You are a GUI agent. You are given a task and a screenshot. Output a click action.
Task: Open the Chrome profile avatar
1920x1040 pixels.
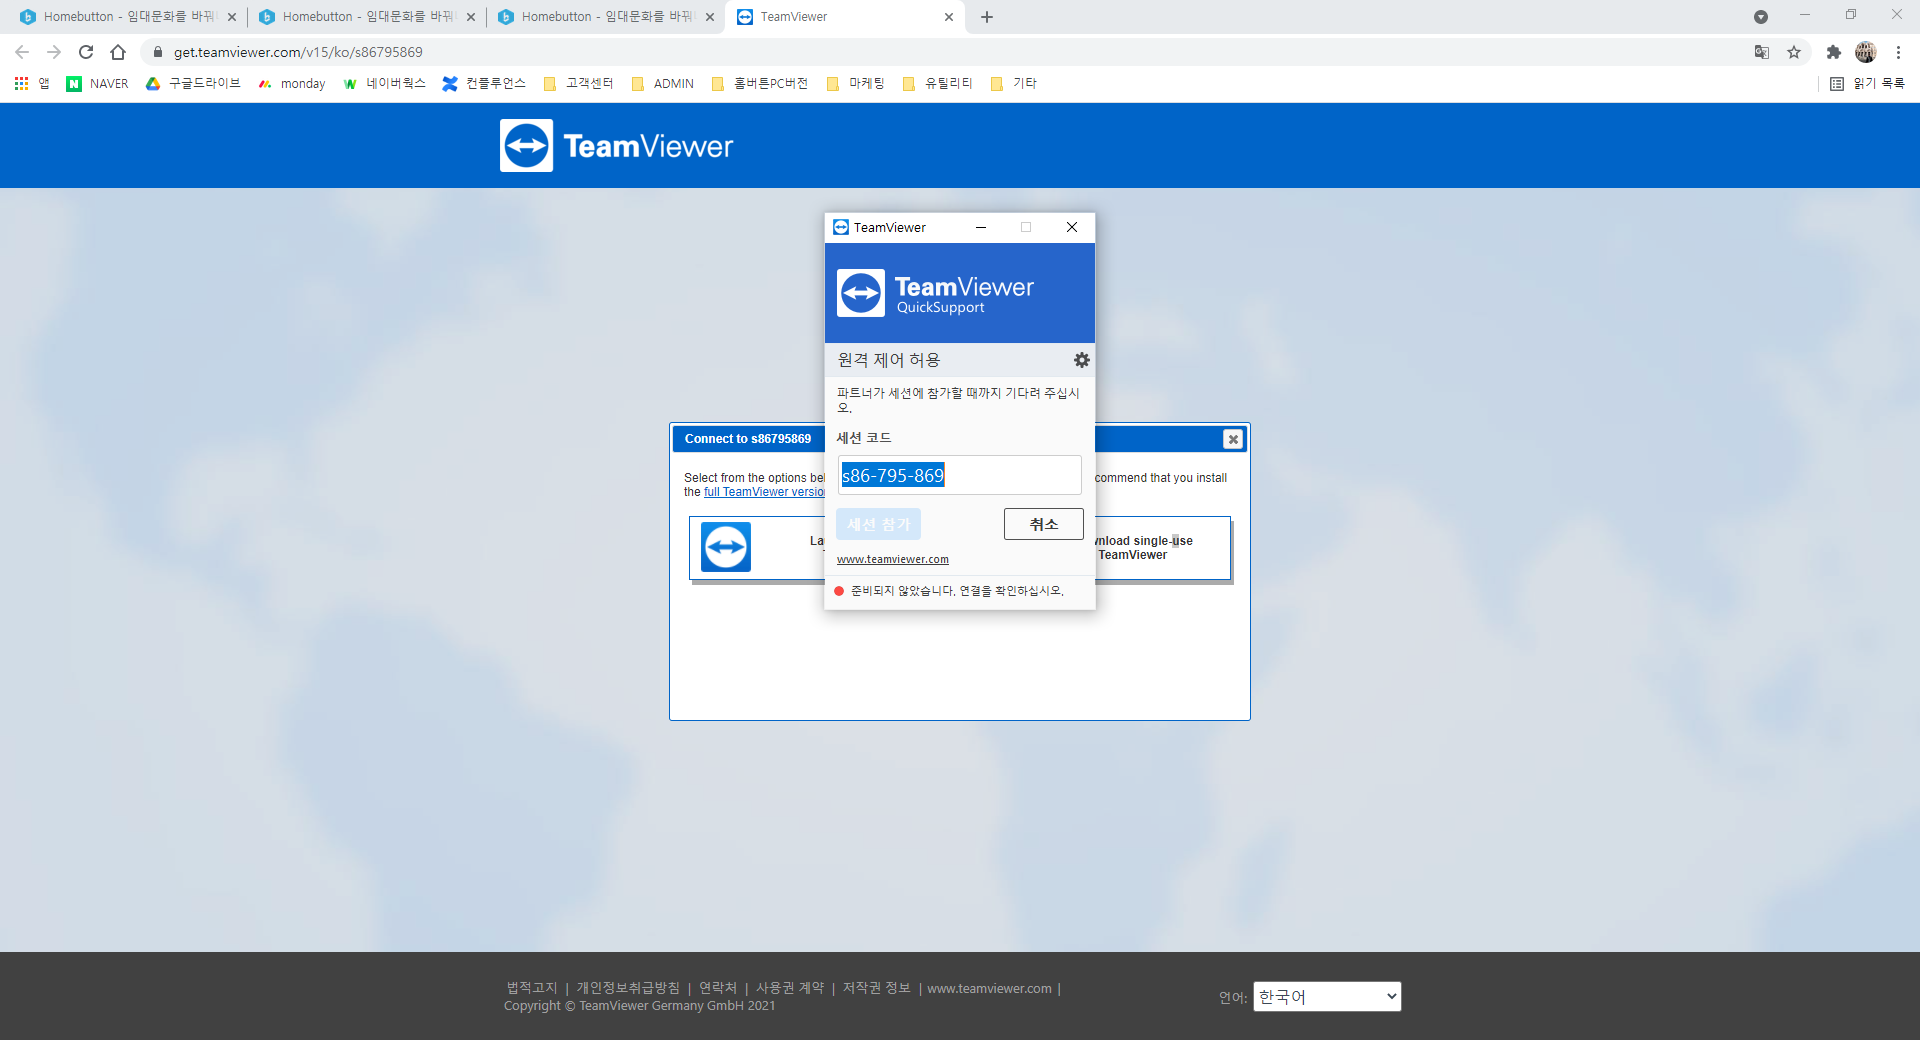[1866, 52]
